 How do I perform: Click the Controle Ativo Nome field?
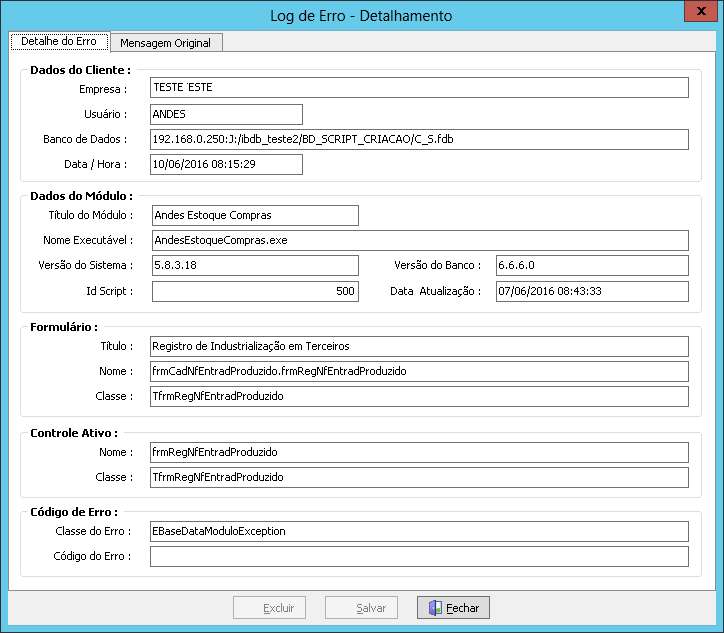coord(419,452)
